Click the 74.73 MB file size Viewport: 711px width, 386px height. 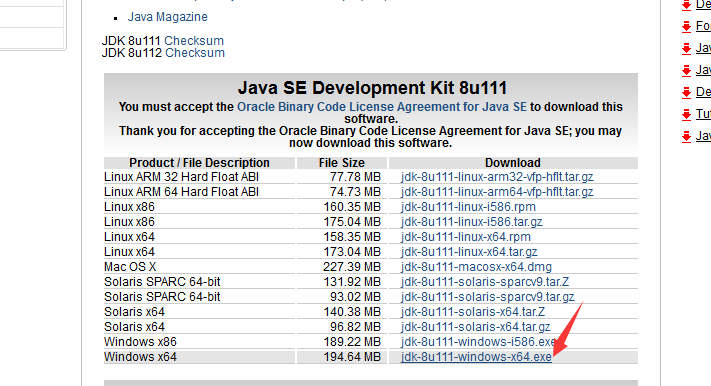click(356, 192)
